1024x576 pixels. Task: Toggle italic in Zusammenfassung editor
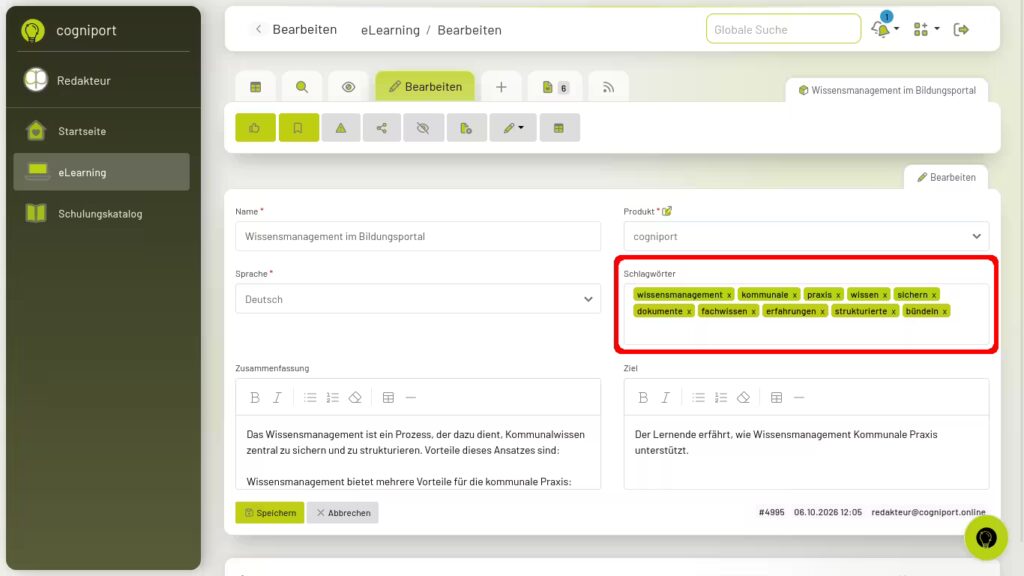(x=277, y=398)
